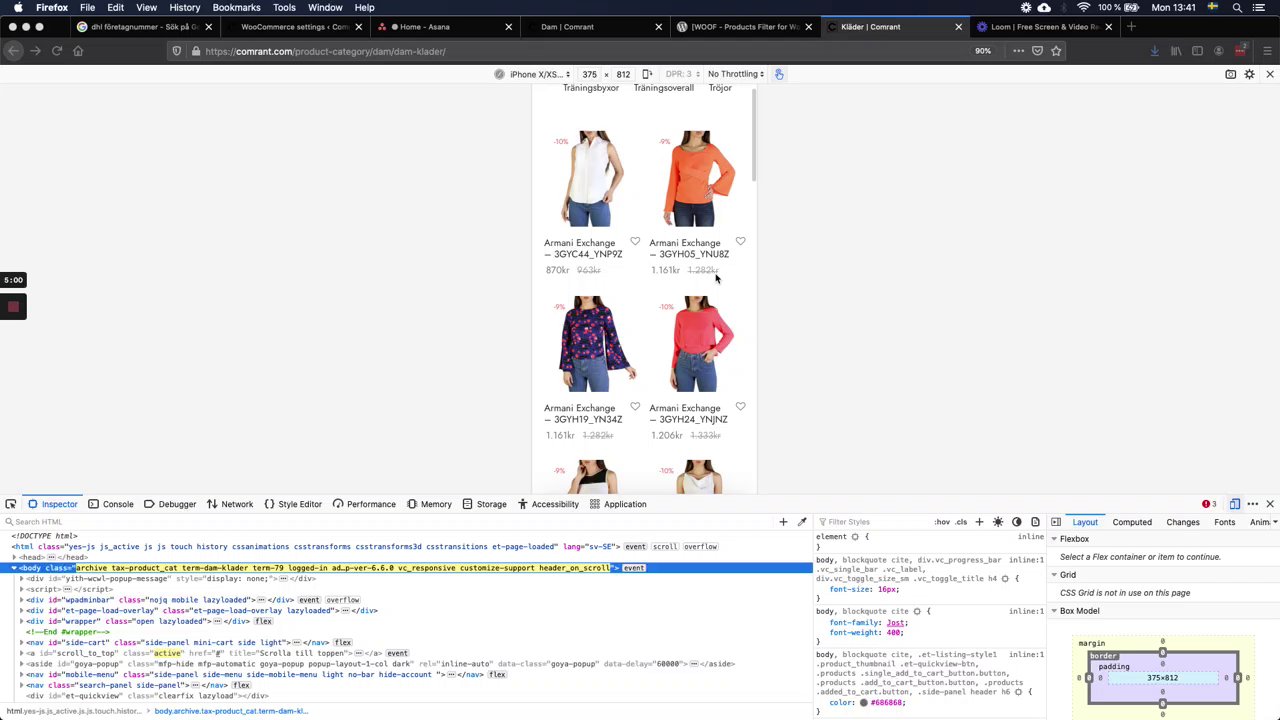
Task: Collapse the Grid section
Action: (1054, 575)
